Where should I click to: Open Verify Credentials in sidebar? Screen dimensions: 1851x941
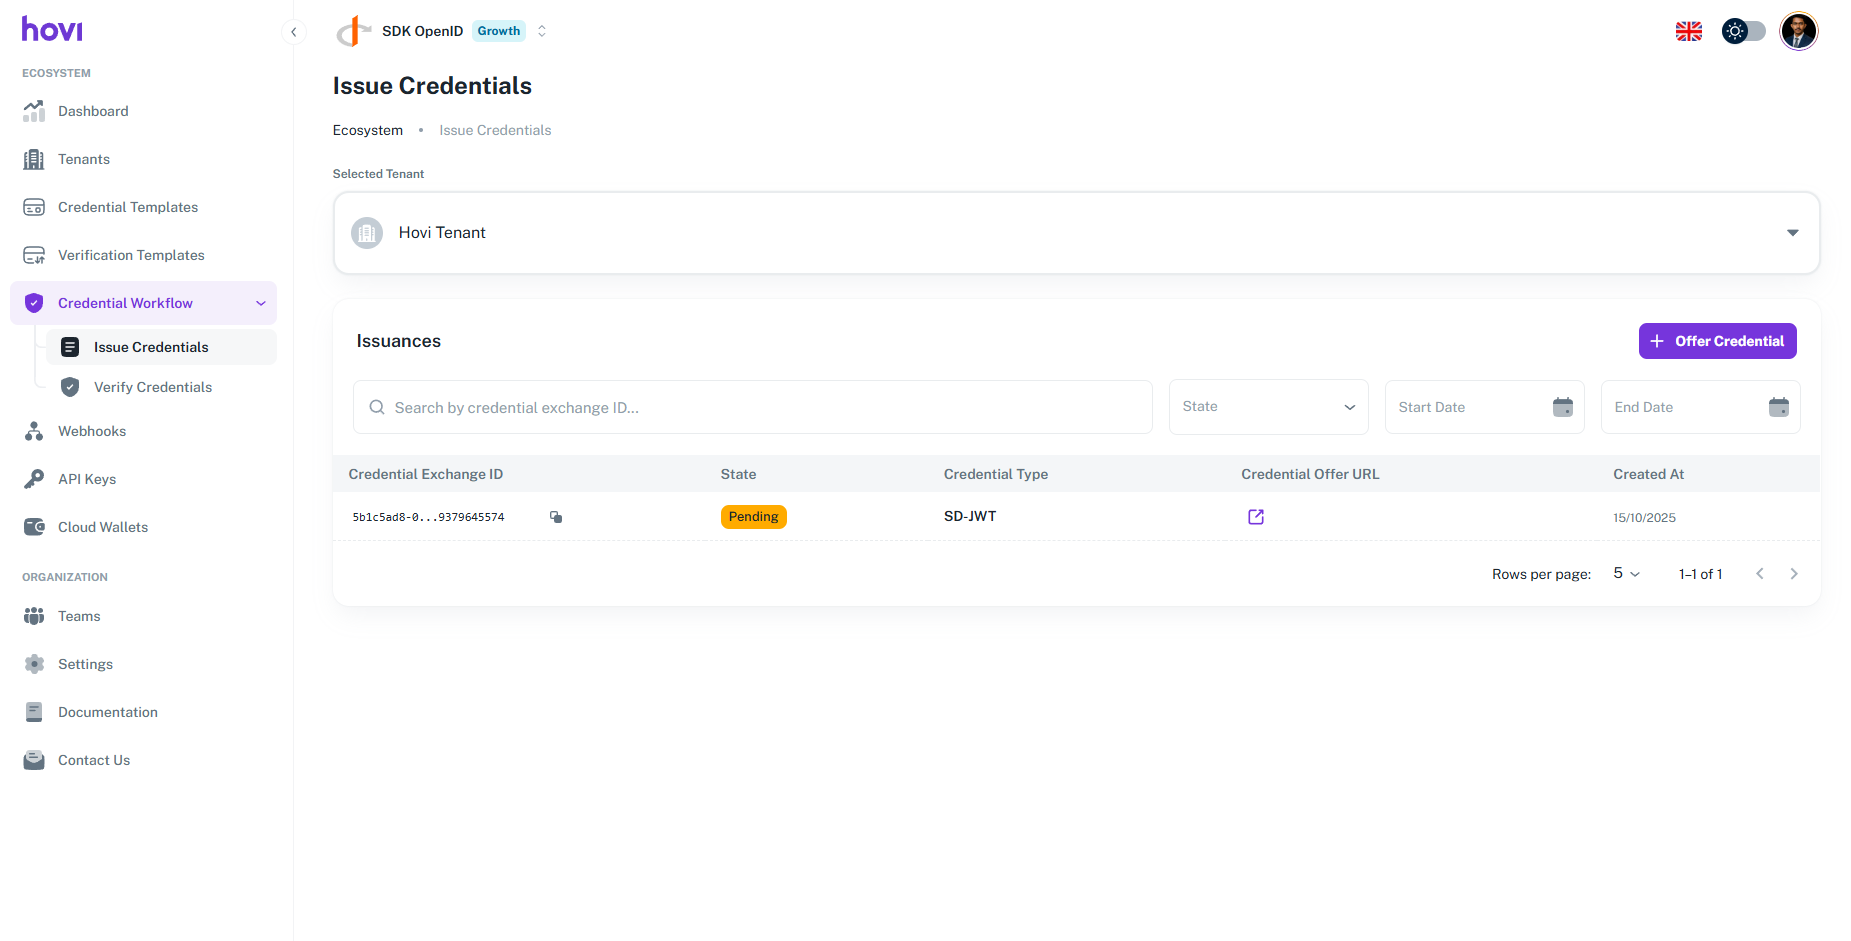[x=153, y=387]
